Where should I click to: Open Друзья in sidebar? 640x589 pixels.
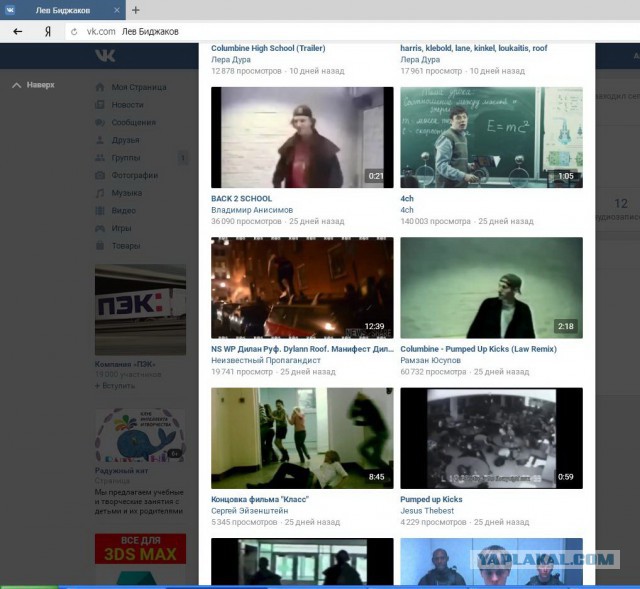click(x=126, y=140)
